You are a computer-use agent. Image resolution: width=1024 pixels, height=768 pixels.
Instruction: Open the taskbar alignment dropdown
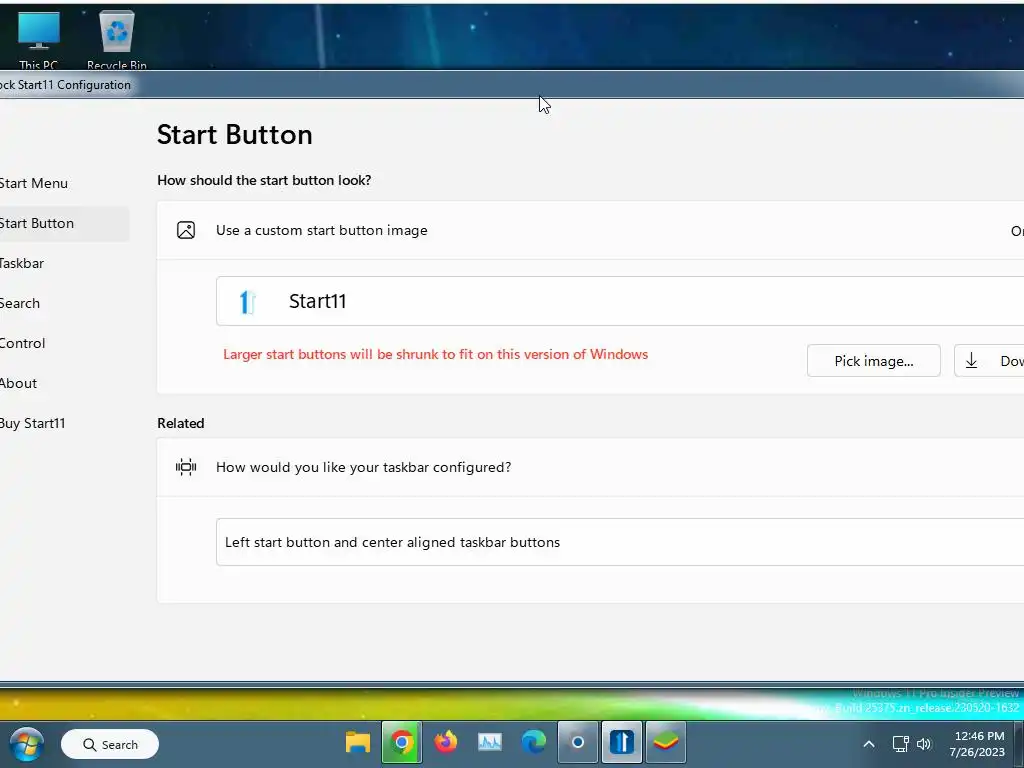tap(620, 542)
